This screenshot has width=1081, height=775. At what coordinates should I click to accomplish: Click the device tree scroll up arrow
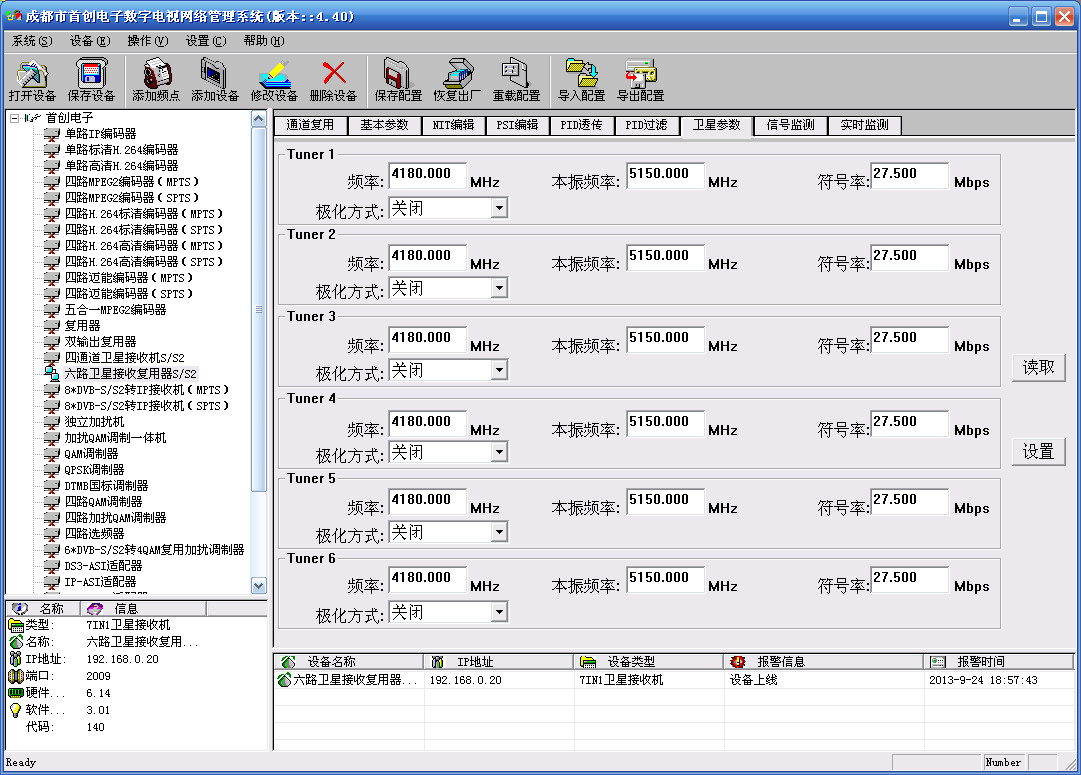259,119
